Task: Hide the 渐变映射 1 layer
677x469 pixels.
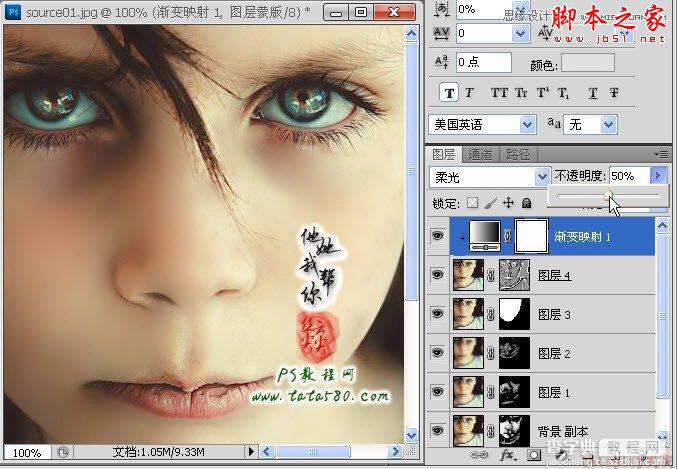Action: (x=438, y=236)
